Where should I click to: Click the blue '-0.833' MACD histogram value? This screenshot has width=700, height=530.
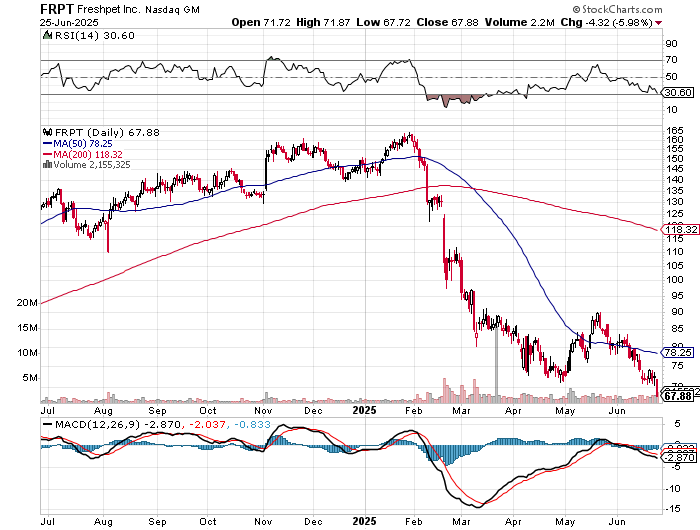tap(252, 424)
